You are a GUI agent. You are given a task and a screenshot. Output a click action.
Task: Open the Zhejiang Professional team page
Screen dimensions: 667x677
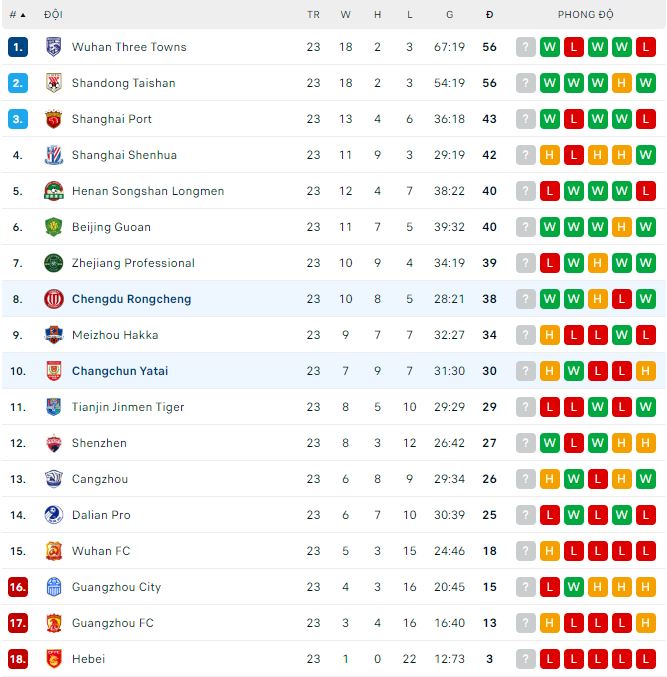[133, 263]
